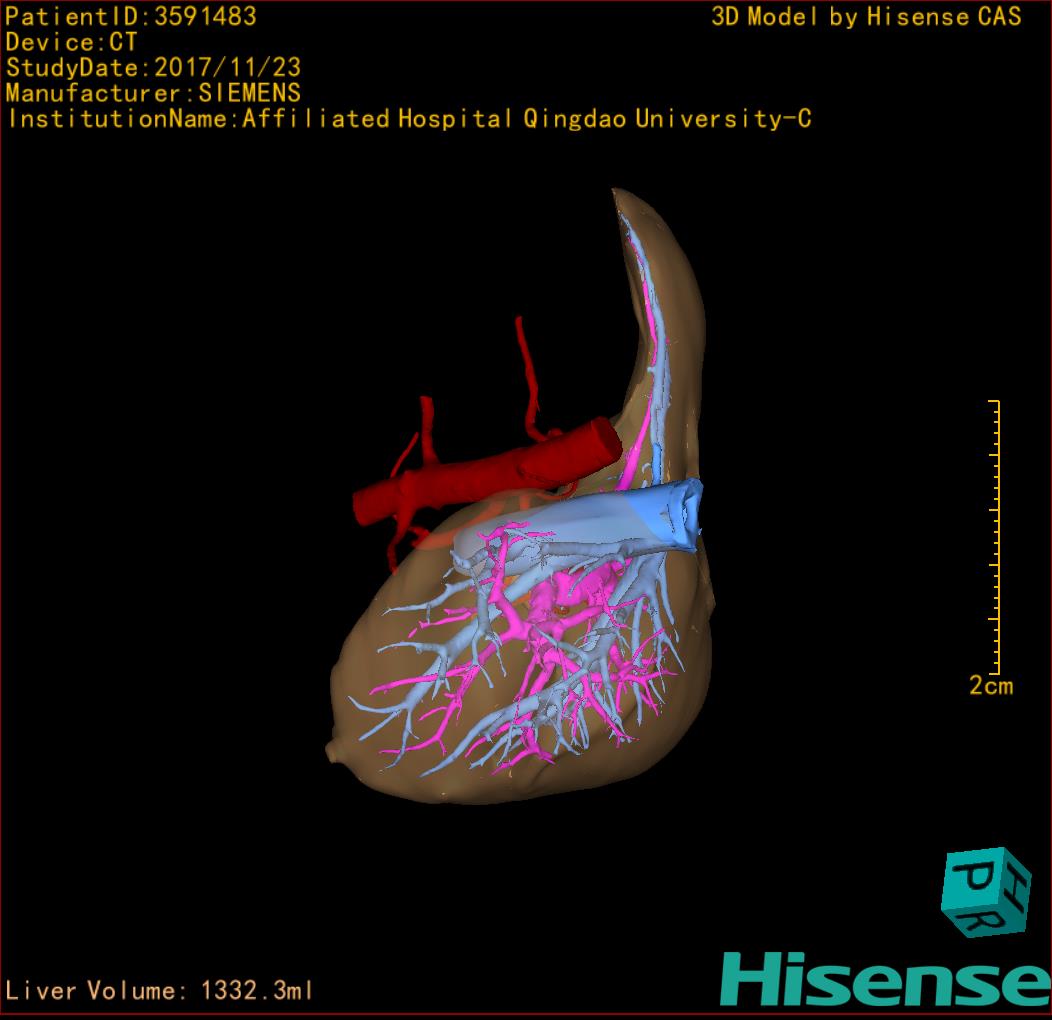This screenshot has width=1052, height=1020.
Task: Click the Liver Volume 1332.3ml readout
Action: coord(160,991)
